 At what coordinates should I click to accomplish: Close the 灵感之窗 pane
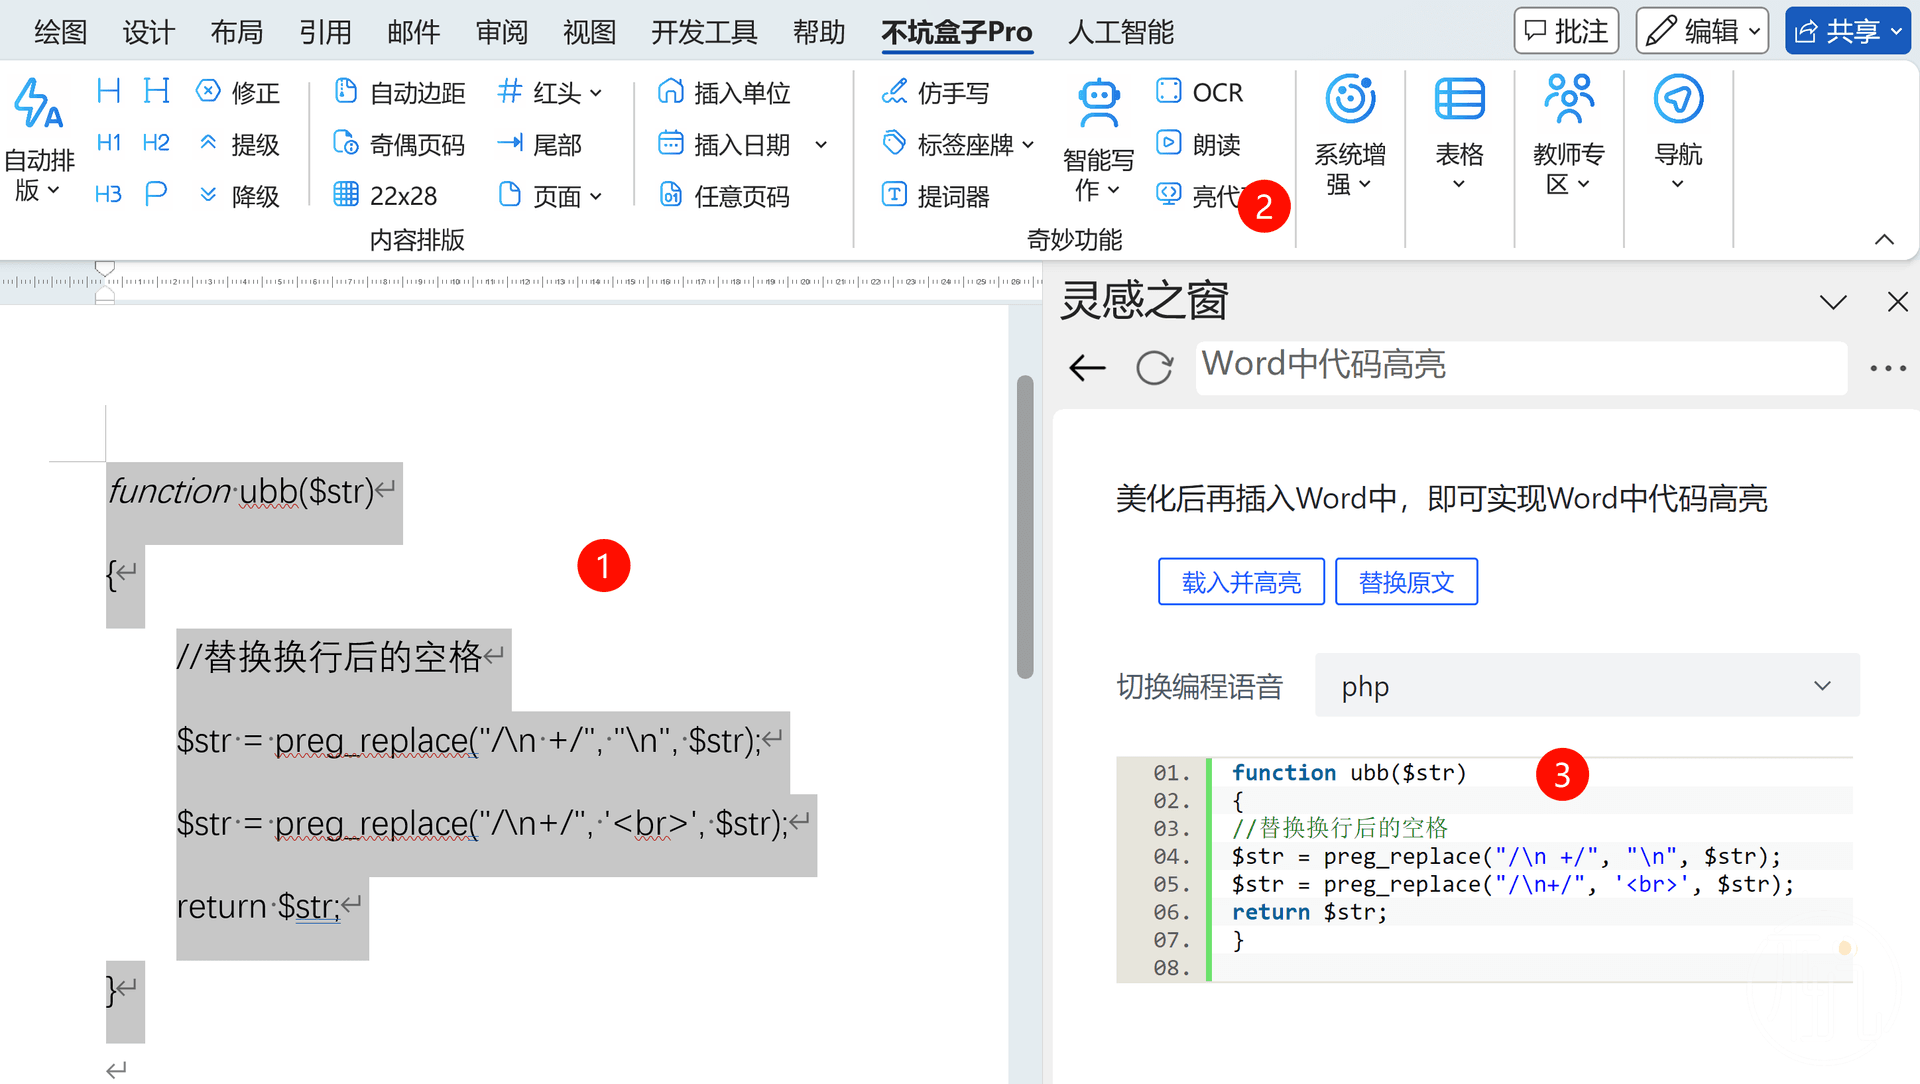coord(1897,302)
